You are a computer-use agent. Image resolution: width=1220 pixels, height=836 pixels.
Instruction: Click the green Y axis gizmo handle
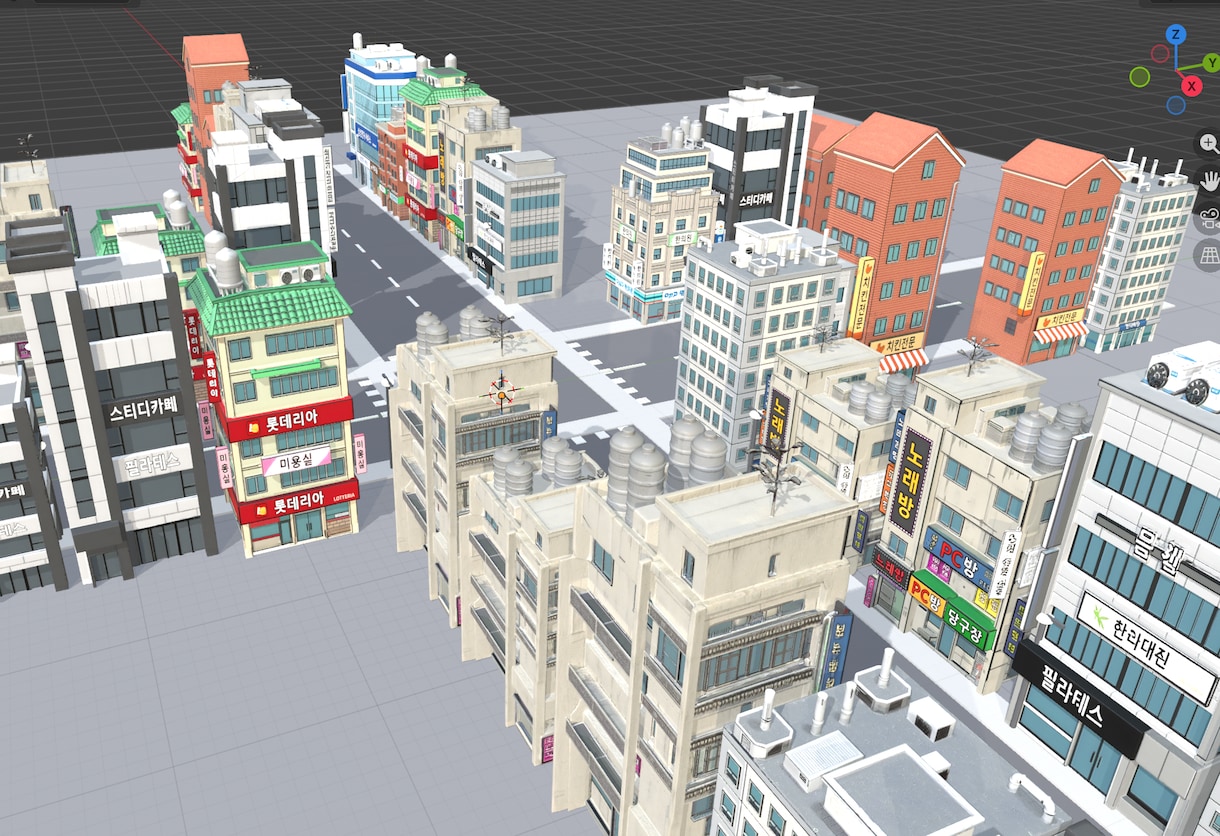[1211, 63]
